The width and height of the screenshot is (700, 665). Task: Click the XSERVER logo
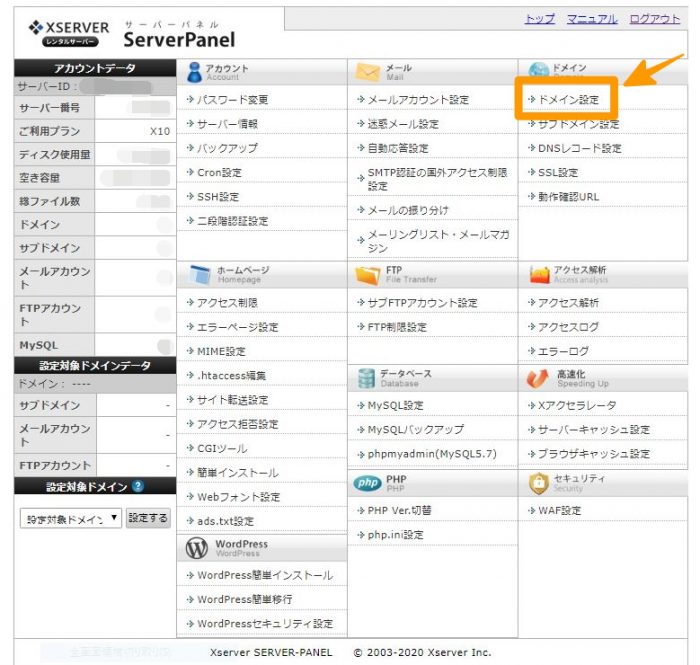[x=69, y=33]
